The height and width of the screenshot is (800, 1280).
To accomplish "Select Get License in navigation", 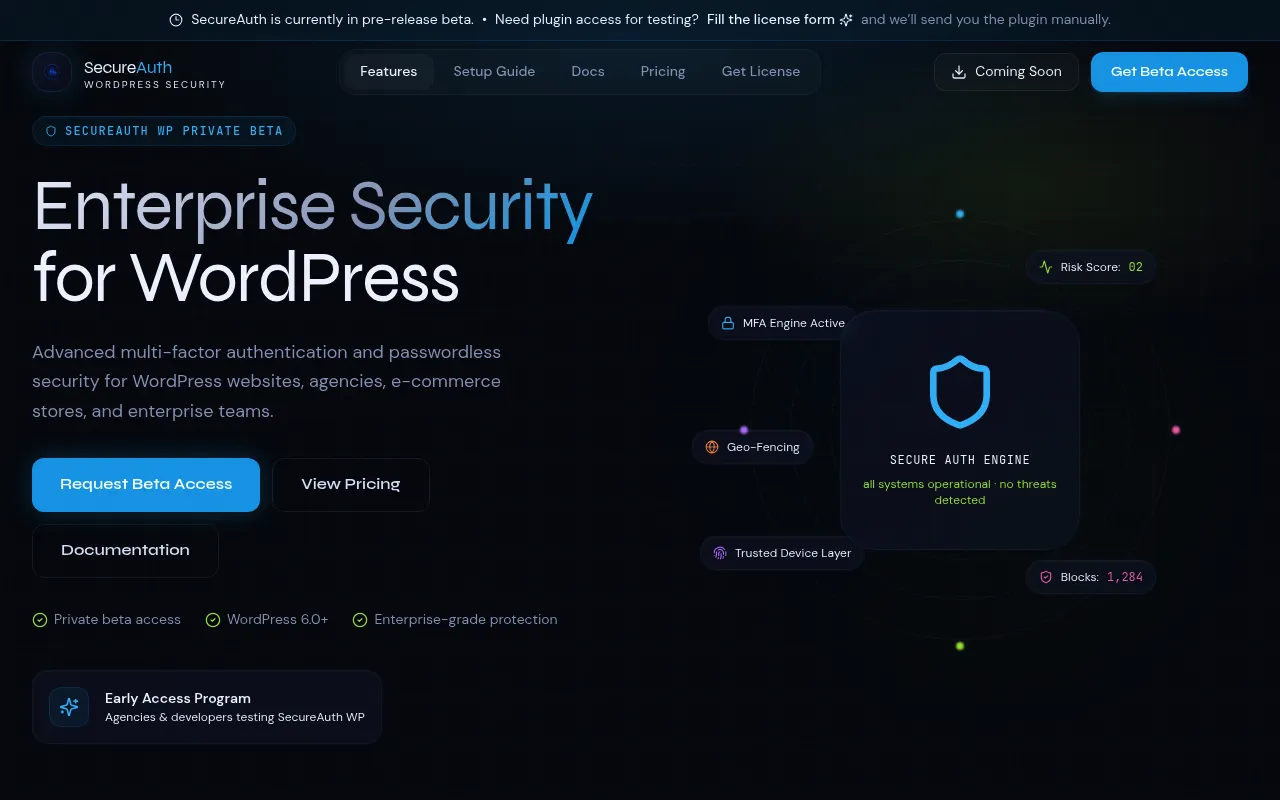I will (x=761, y=72).
